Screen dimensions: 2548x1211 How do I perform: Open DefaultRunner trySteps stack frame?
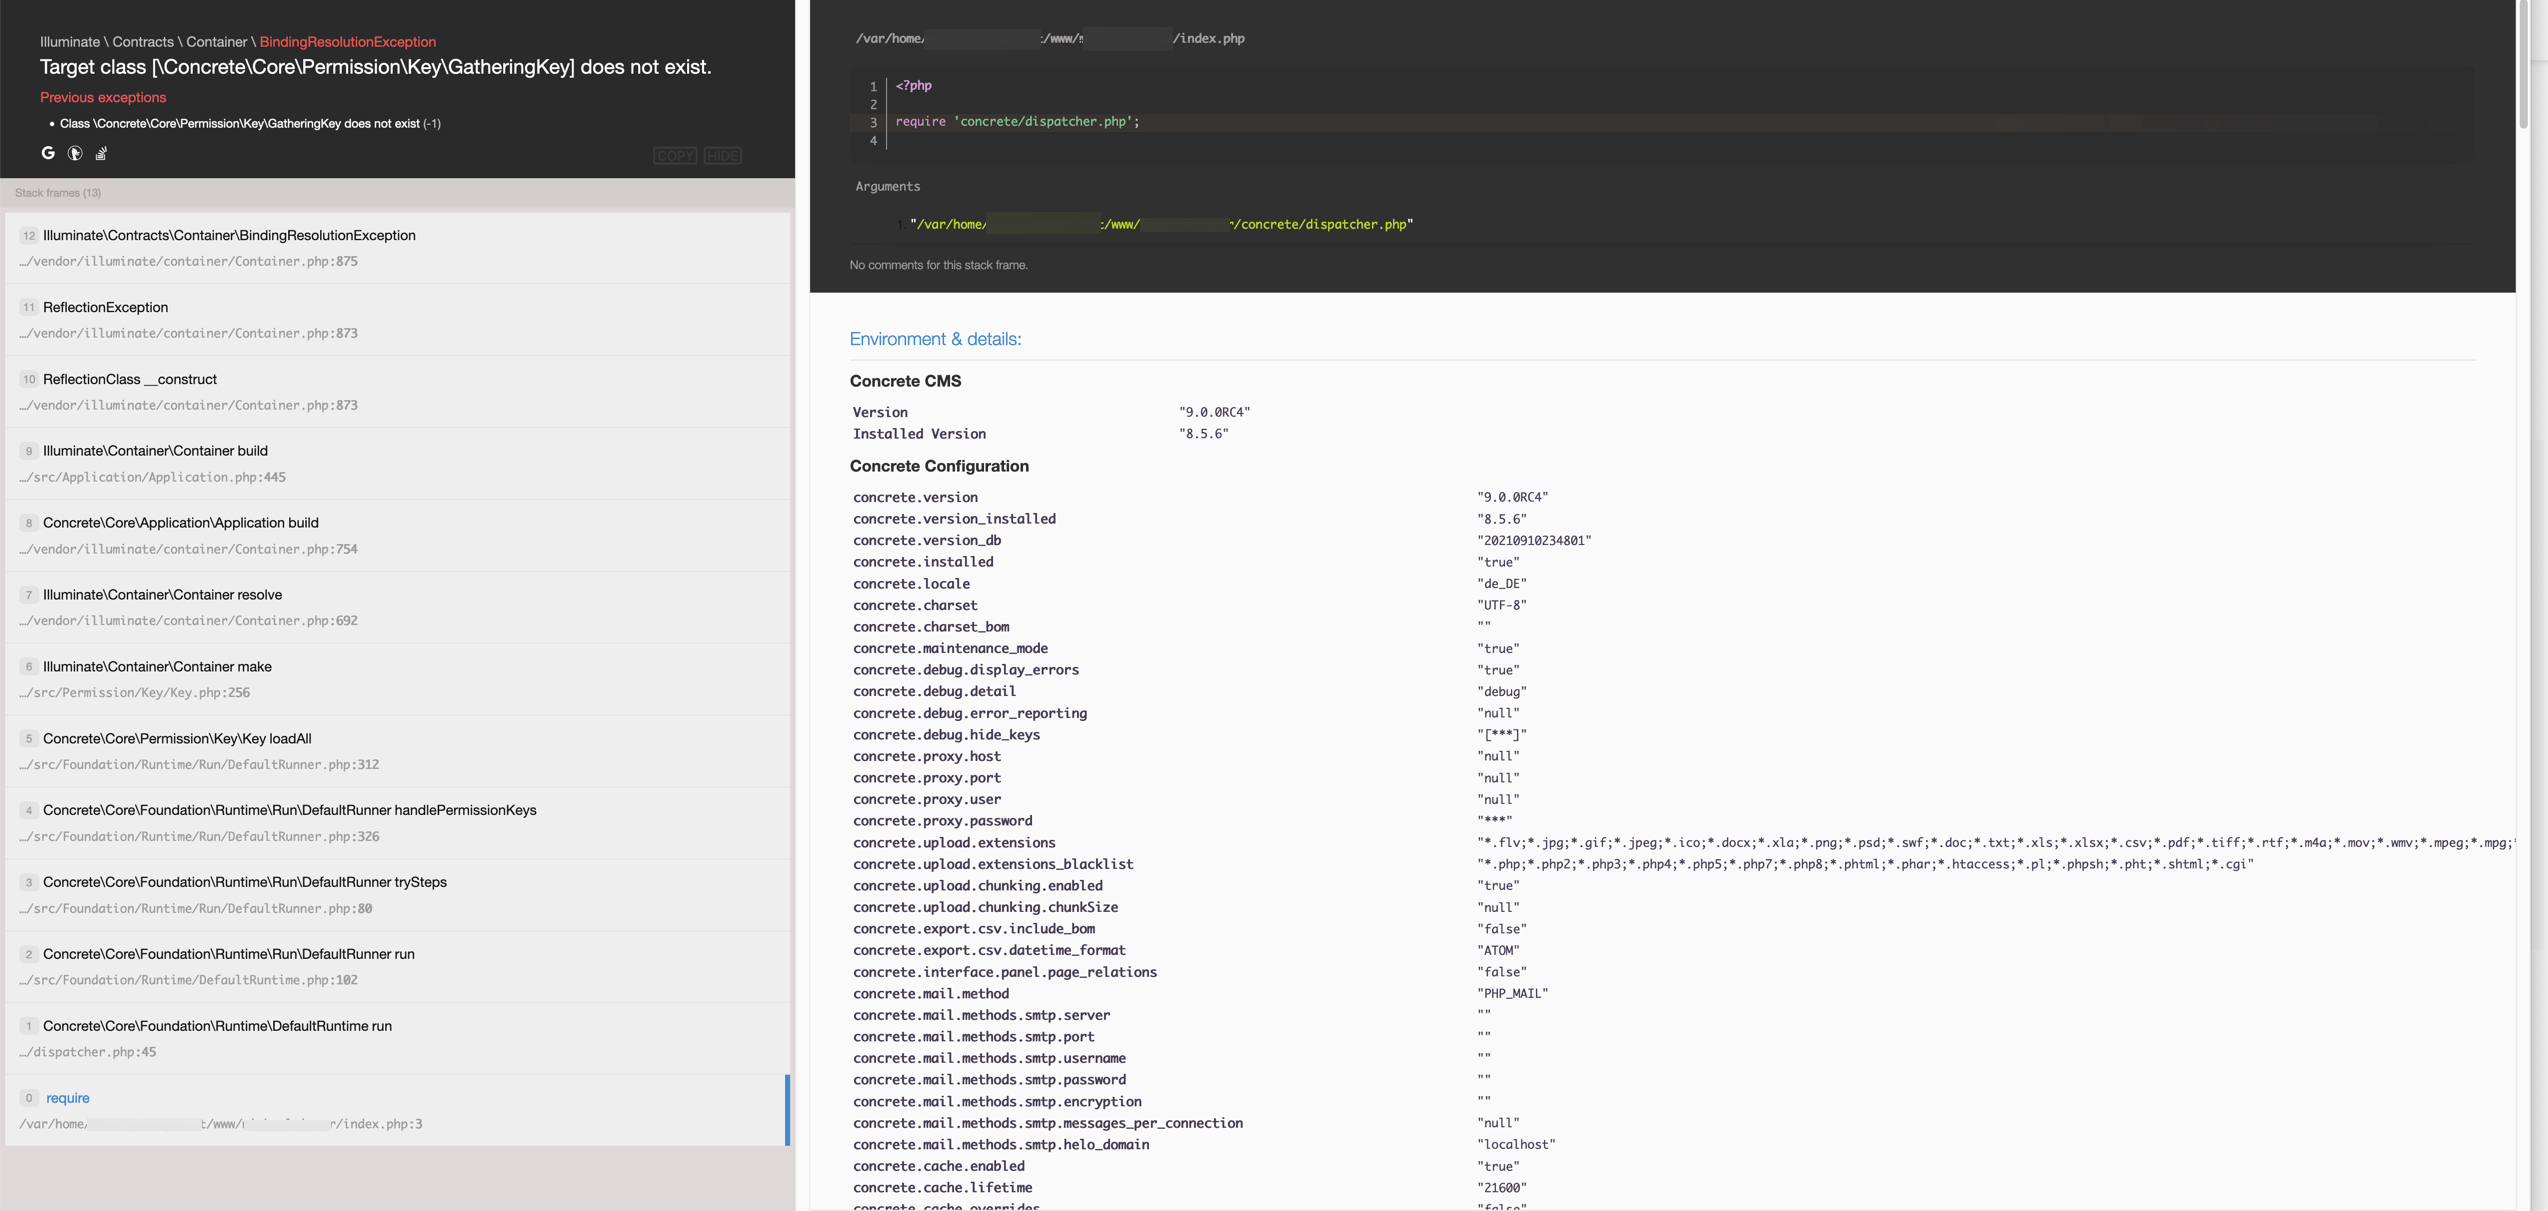coord(398,895)
